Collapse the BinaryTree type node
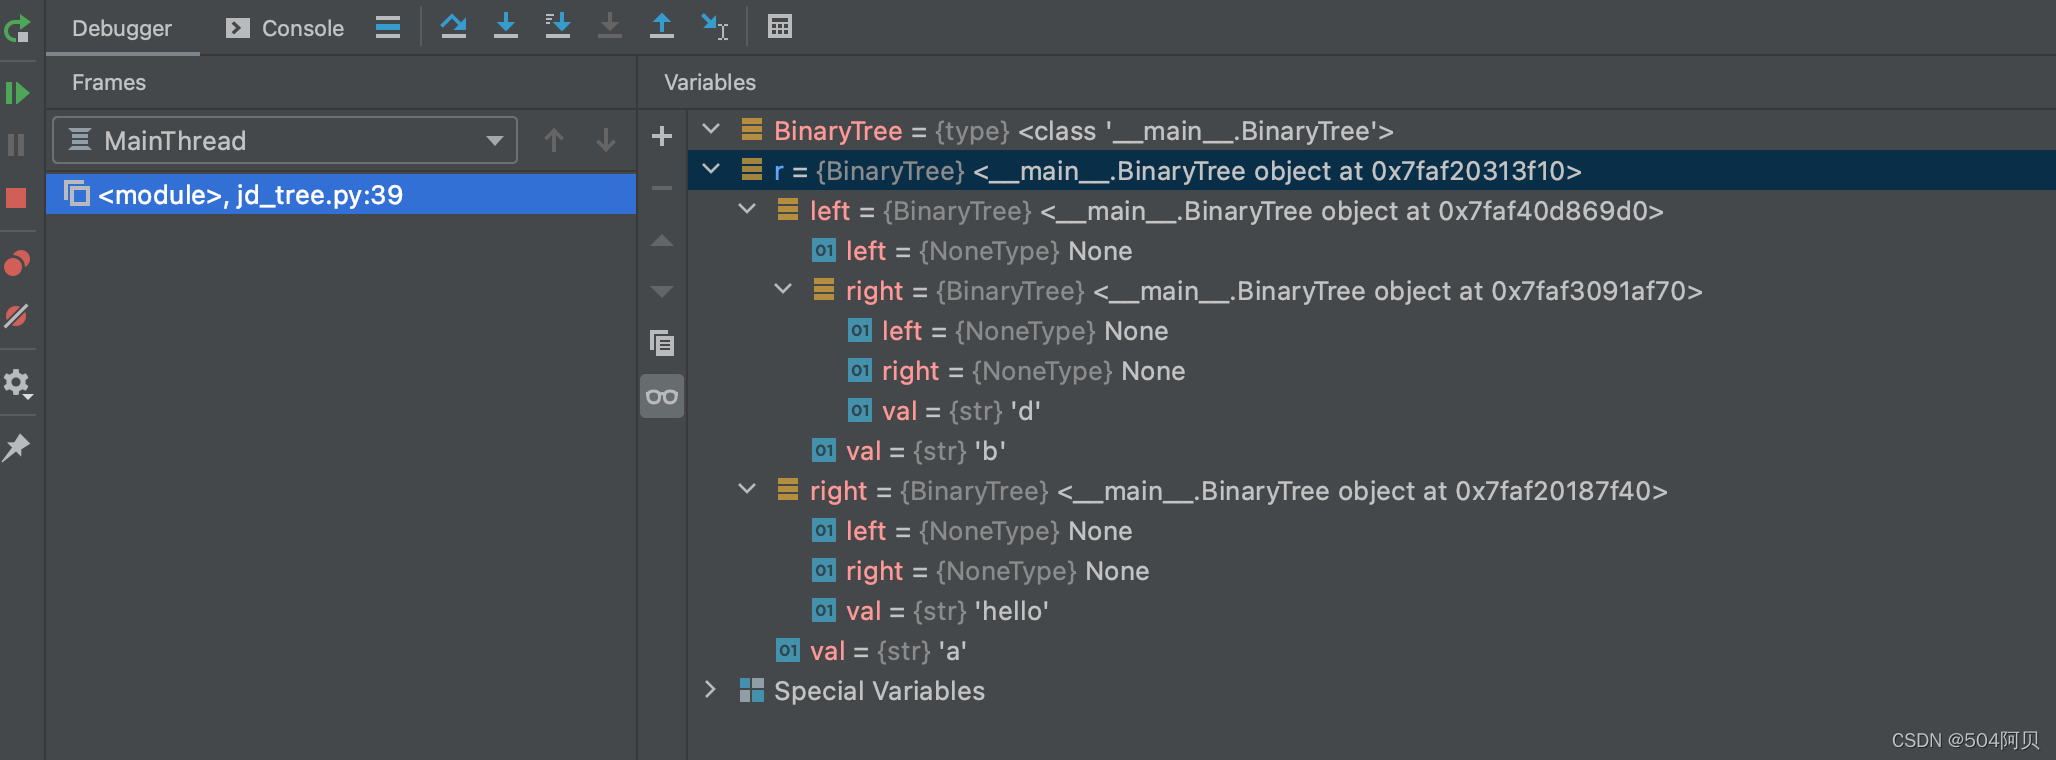 coord(711,129)
